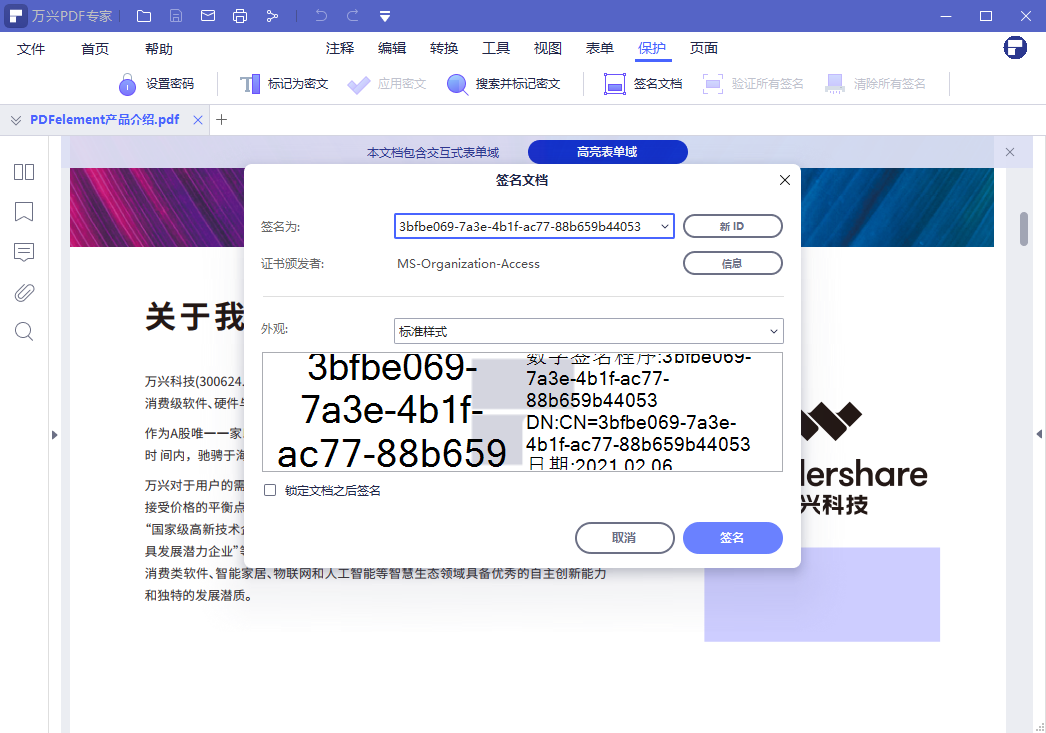Open page thumbnails panel icon

pyautogui.click(x=24, y=172)
